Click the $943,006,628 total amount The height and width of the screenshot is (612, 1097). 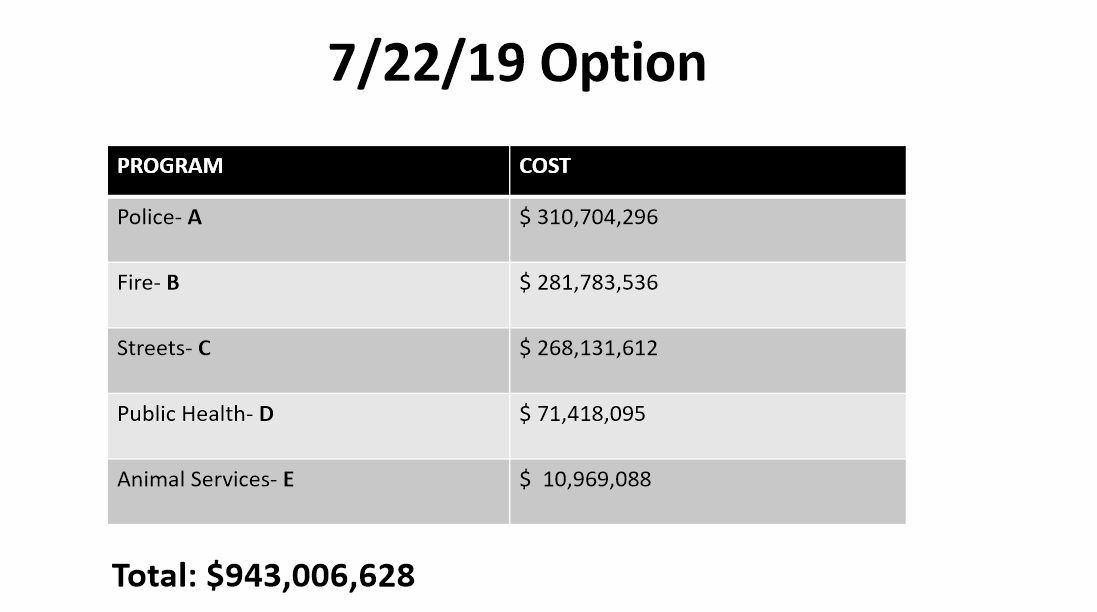310,576
